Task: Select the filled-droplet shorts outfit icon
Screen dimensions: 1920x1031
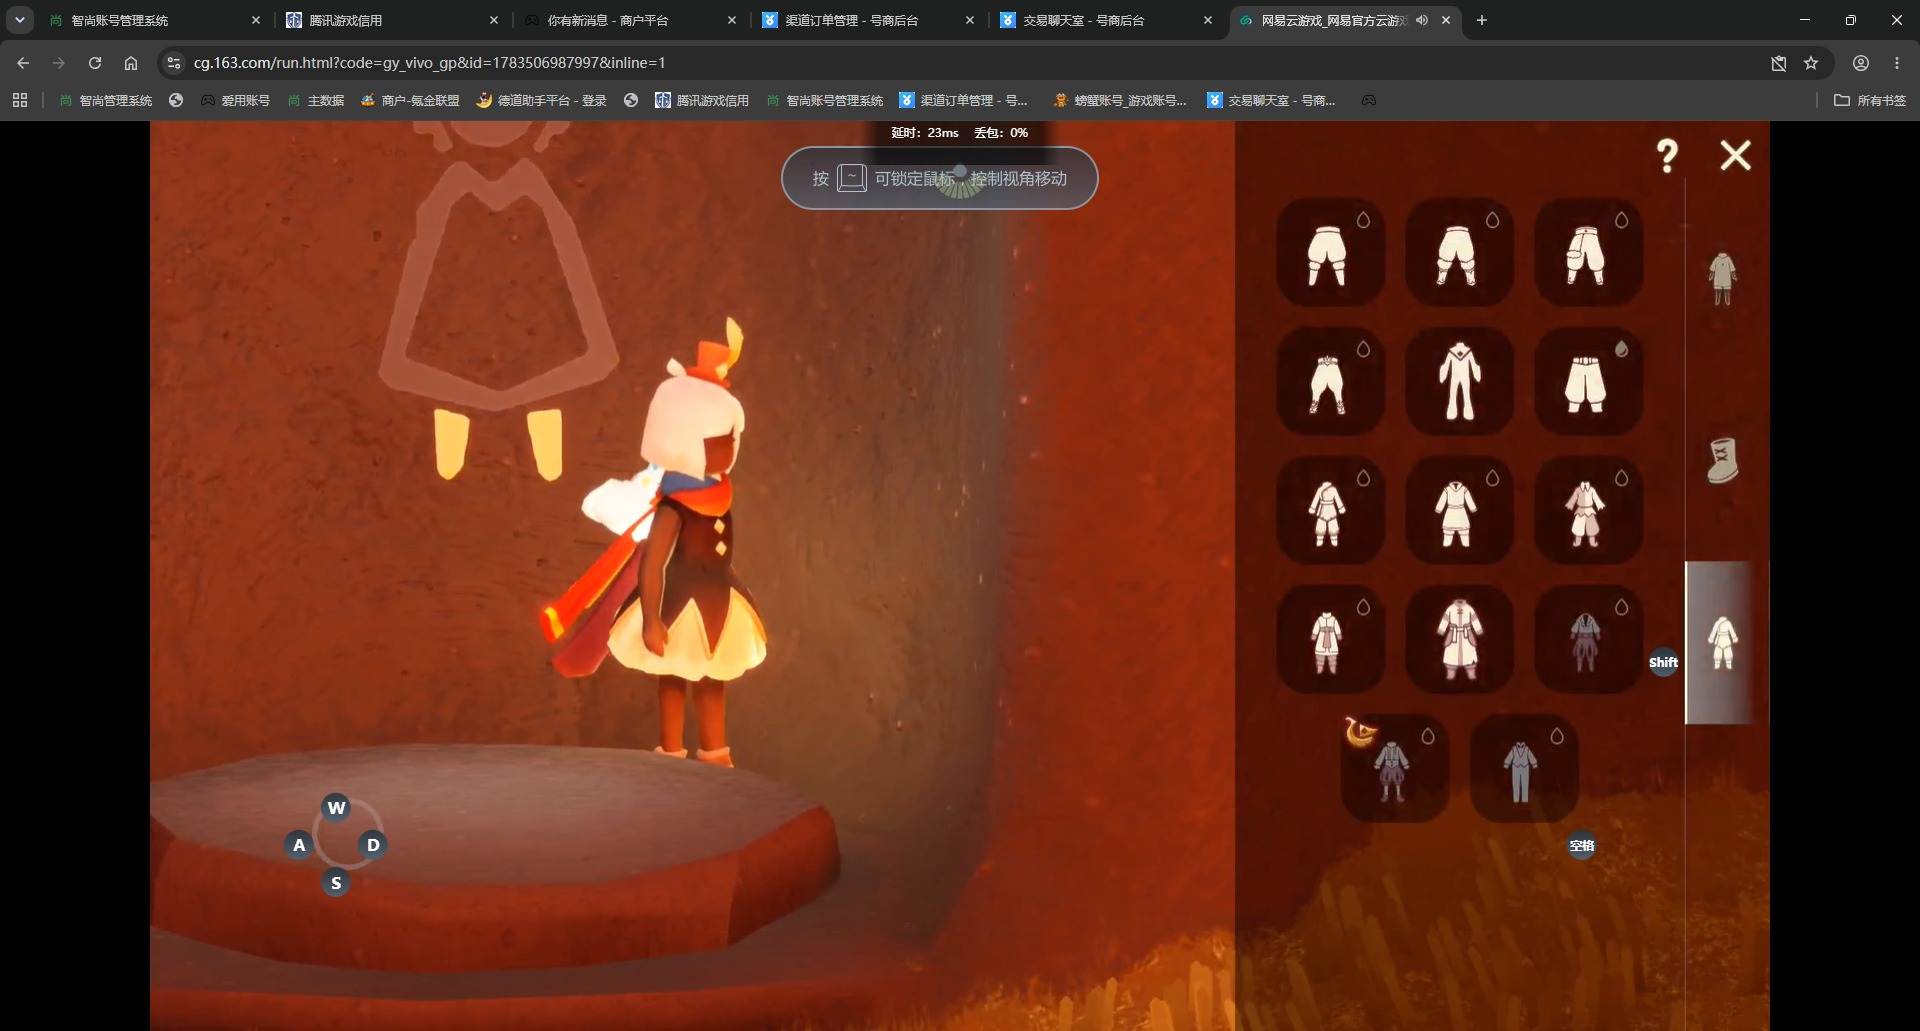Action: tap(1588, 380)
